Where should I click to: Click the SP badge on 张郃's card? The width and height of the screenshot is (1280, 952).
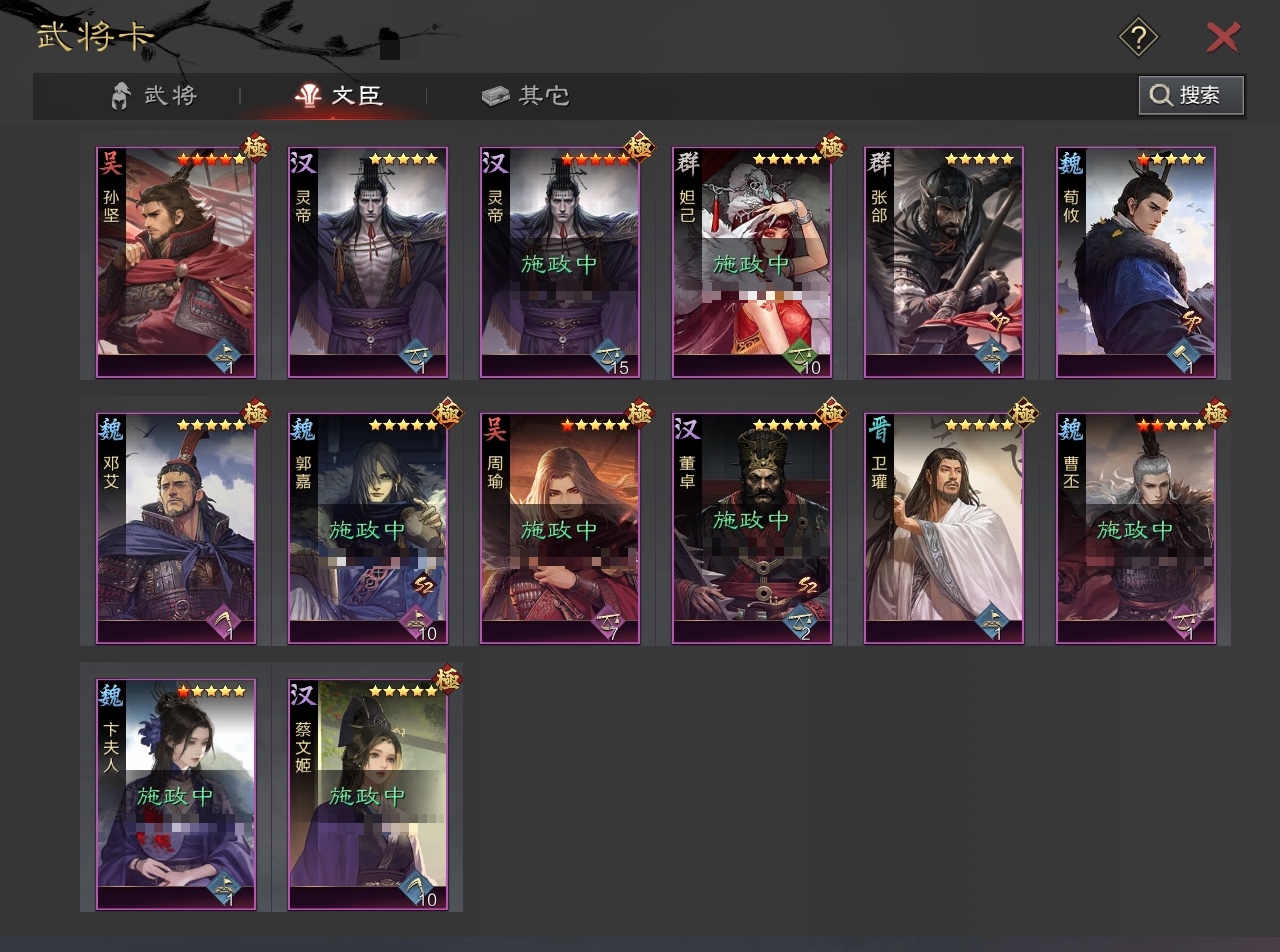(x=999, y=322)
